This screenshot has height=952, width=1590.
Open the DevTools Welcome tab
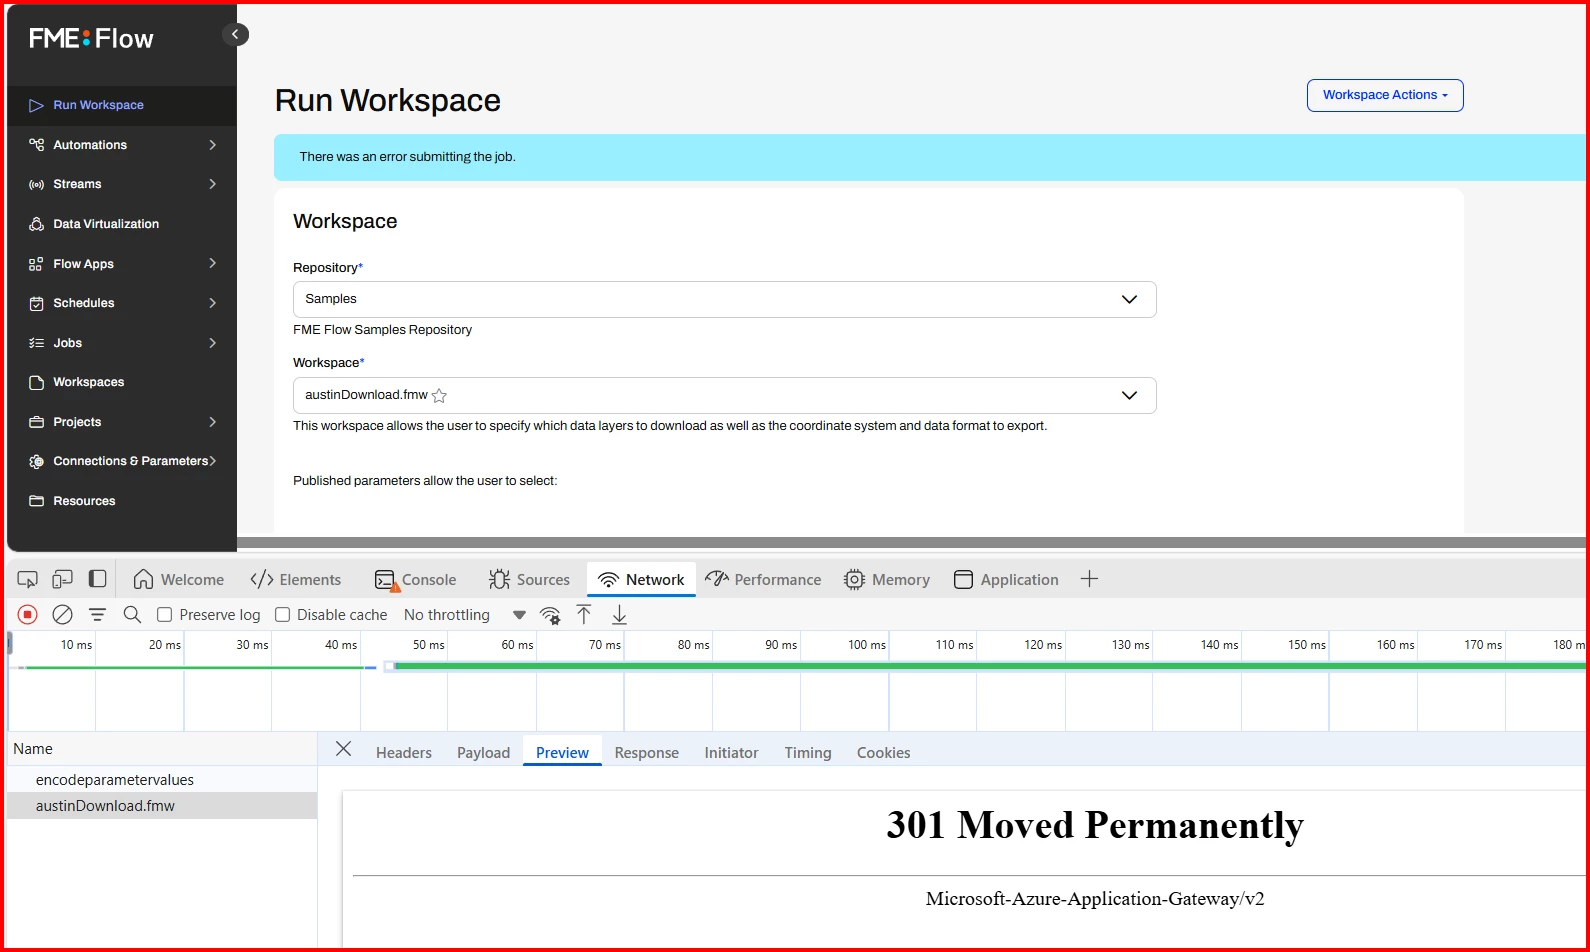pos(179,579)
